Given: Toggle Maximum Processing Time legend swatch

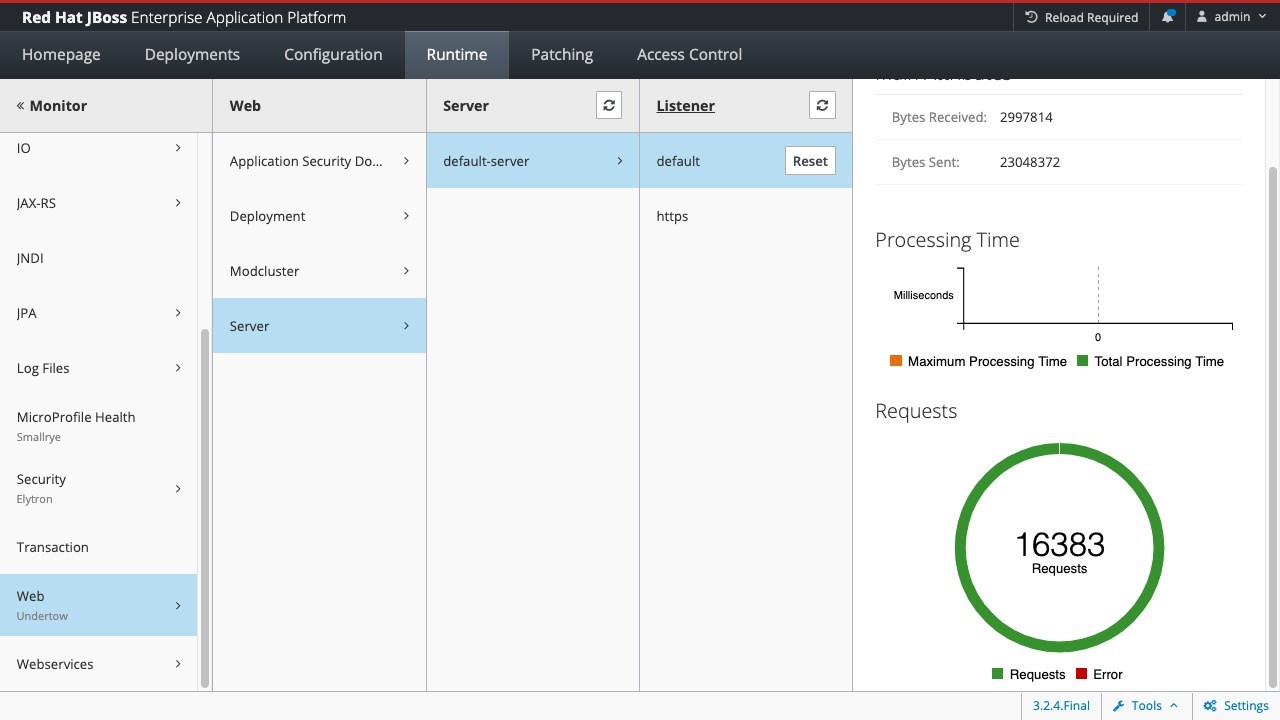Looking at the screenshot, I should pos(896,361).
